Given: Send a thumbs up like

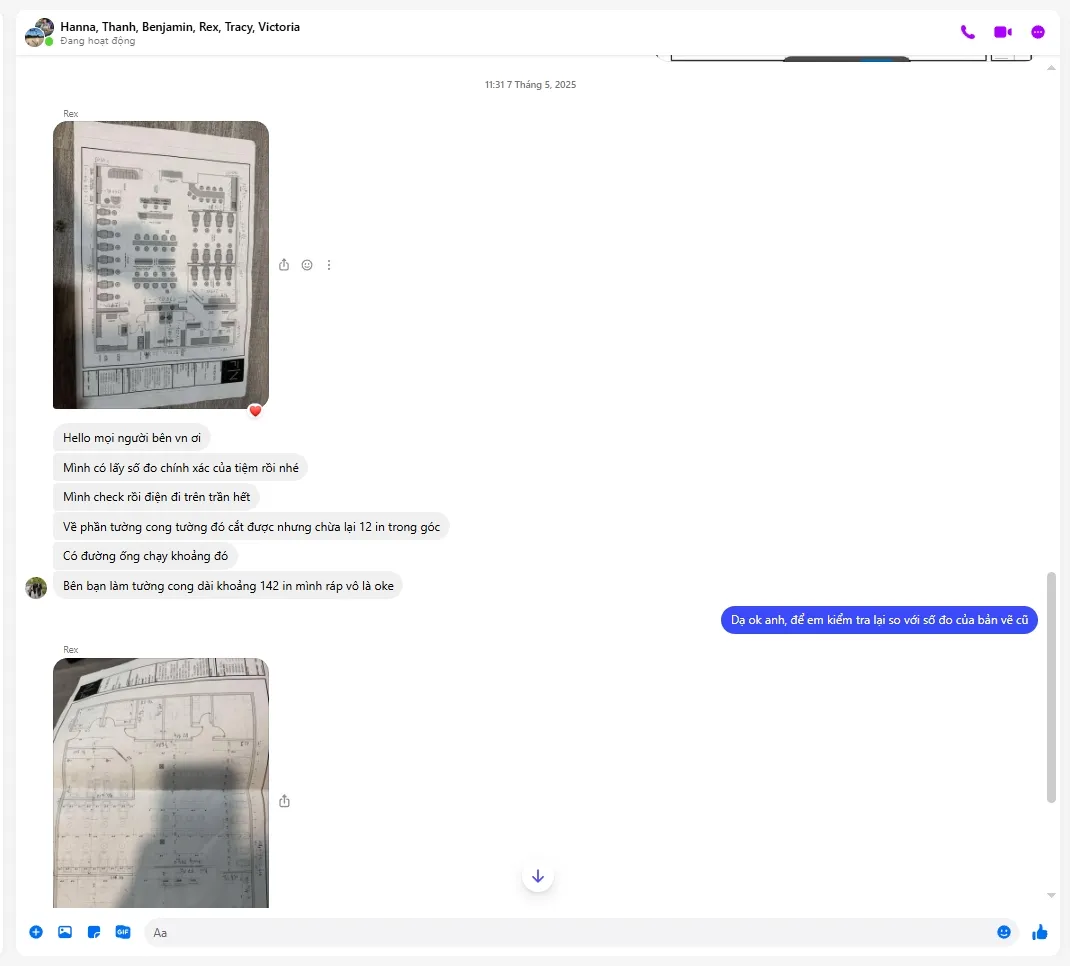Looking at the screenshot, I should 1040,932.
